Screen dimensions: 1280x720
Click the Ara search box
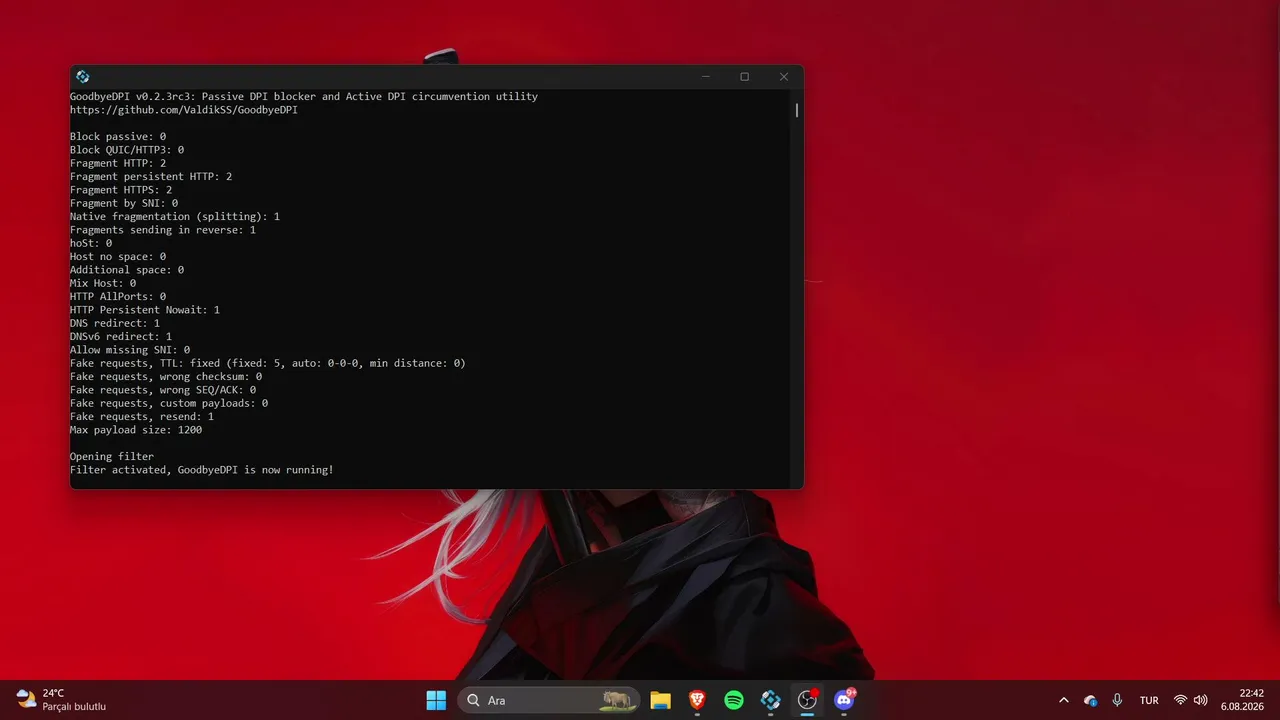click(x=550, y=700)
